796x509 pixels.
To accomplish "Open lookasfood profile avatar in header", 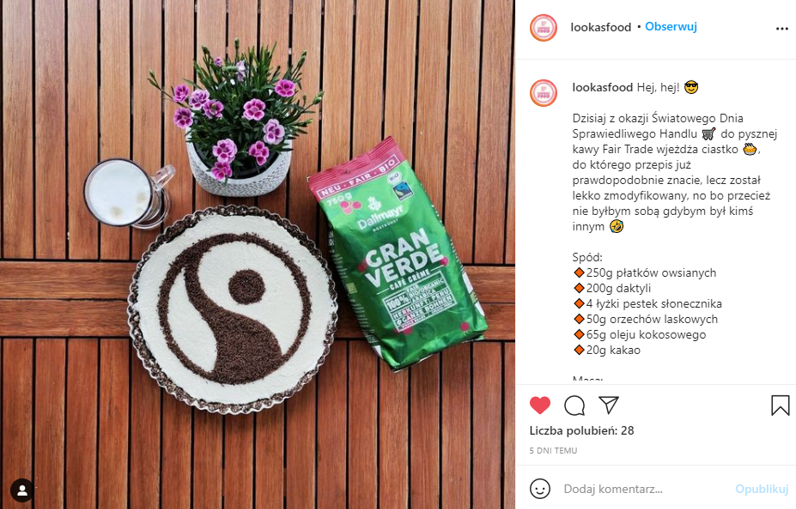I will [x=543, y=27].
